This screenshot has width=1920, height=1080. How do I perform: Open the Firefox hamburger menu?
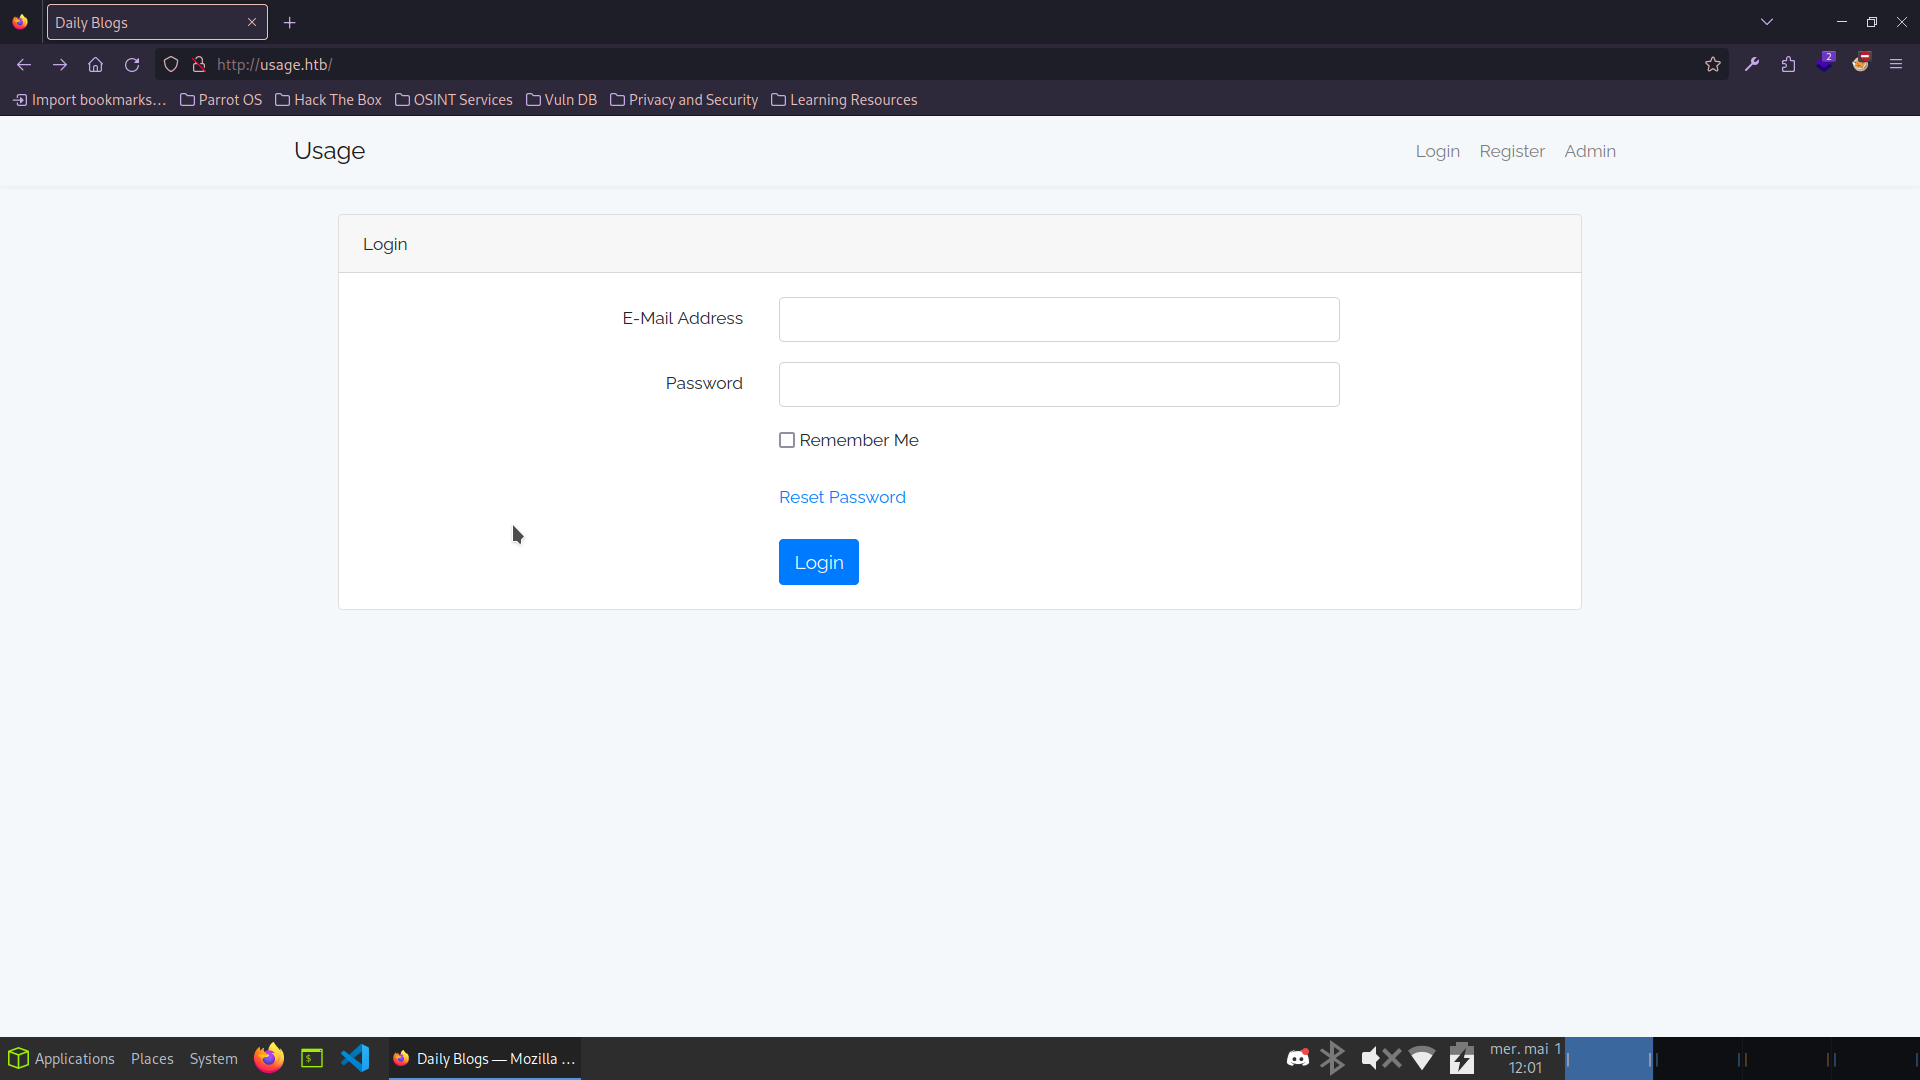[1896, 63]
